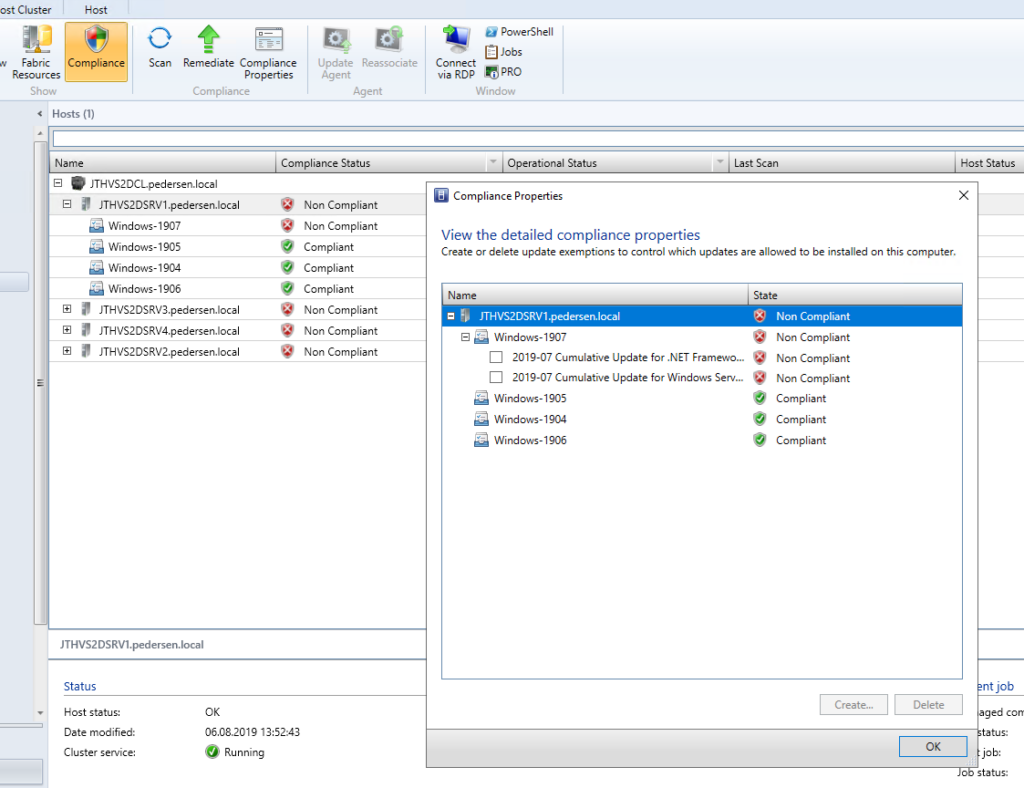Open the Jobs window

coord(504,52)
